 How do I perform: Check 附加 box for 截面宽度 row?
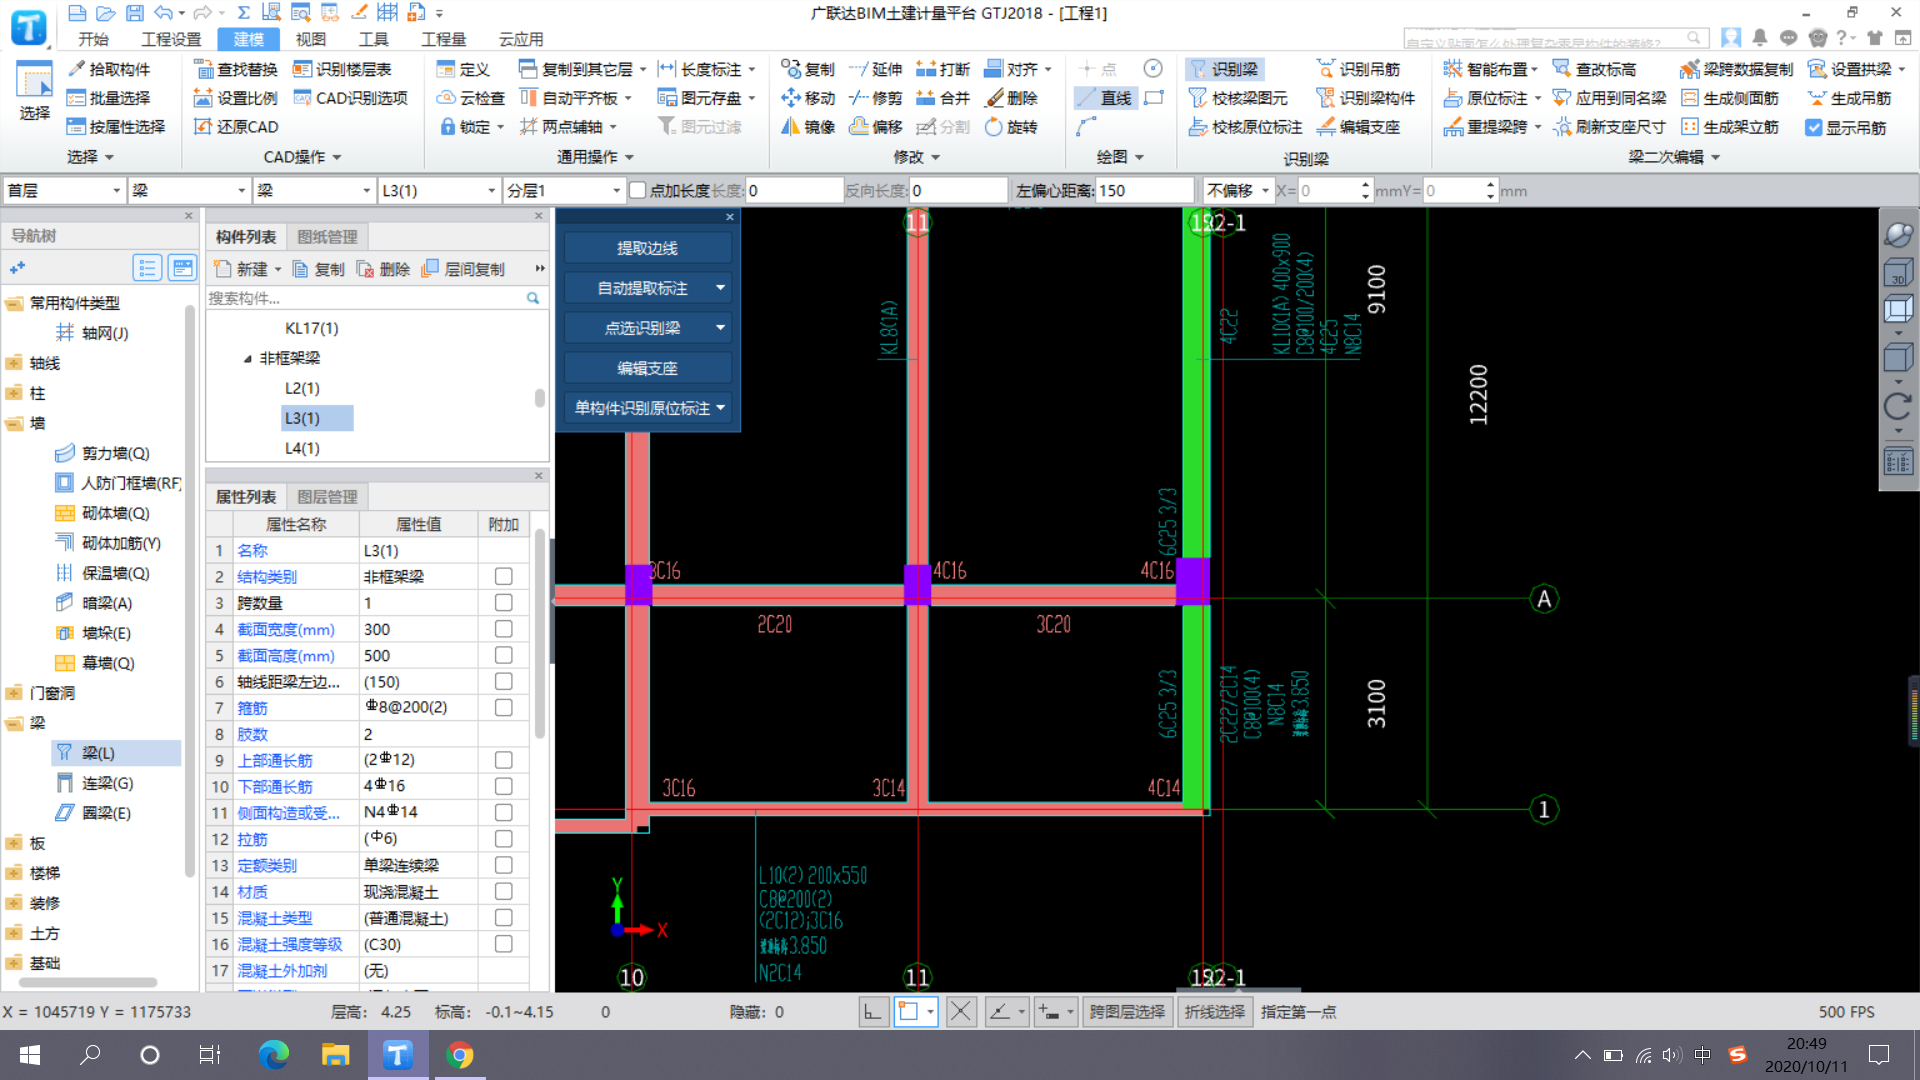(x=503, y=629)
